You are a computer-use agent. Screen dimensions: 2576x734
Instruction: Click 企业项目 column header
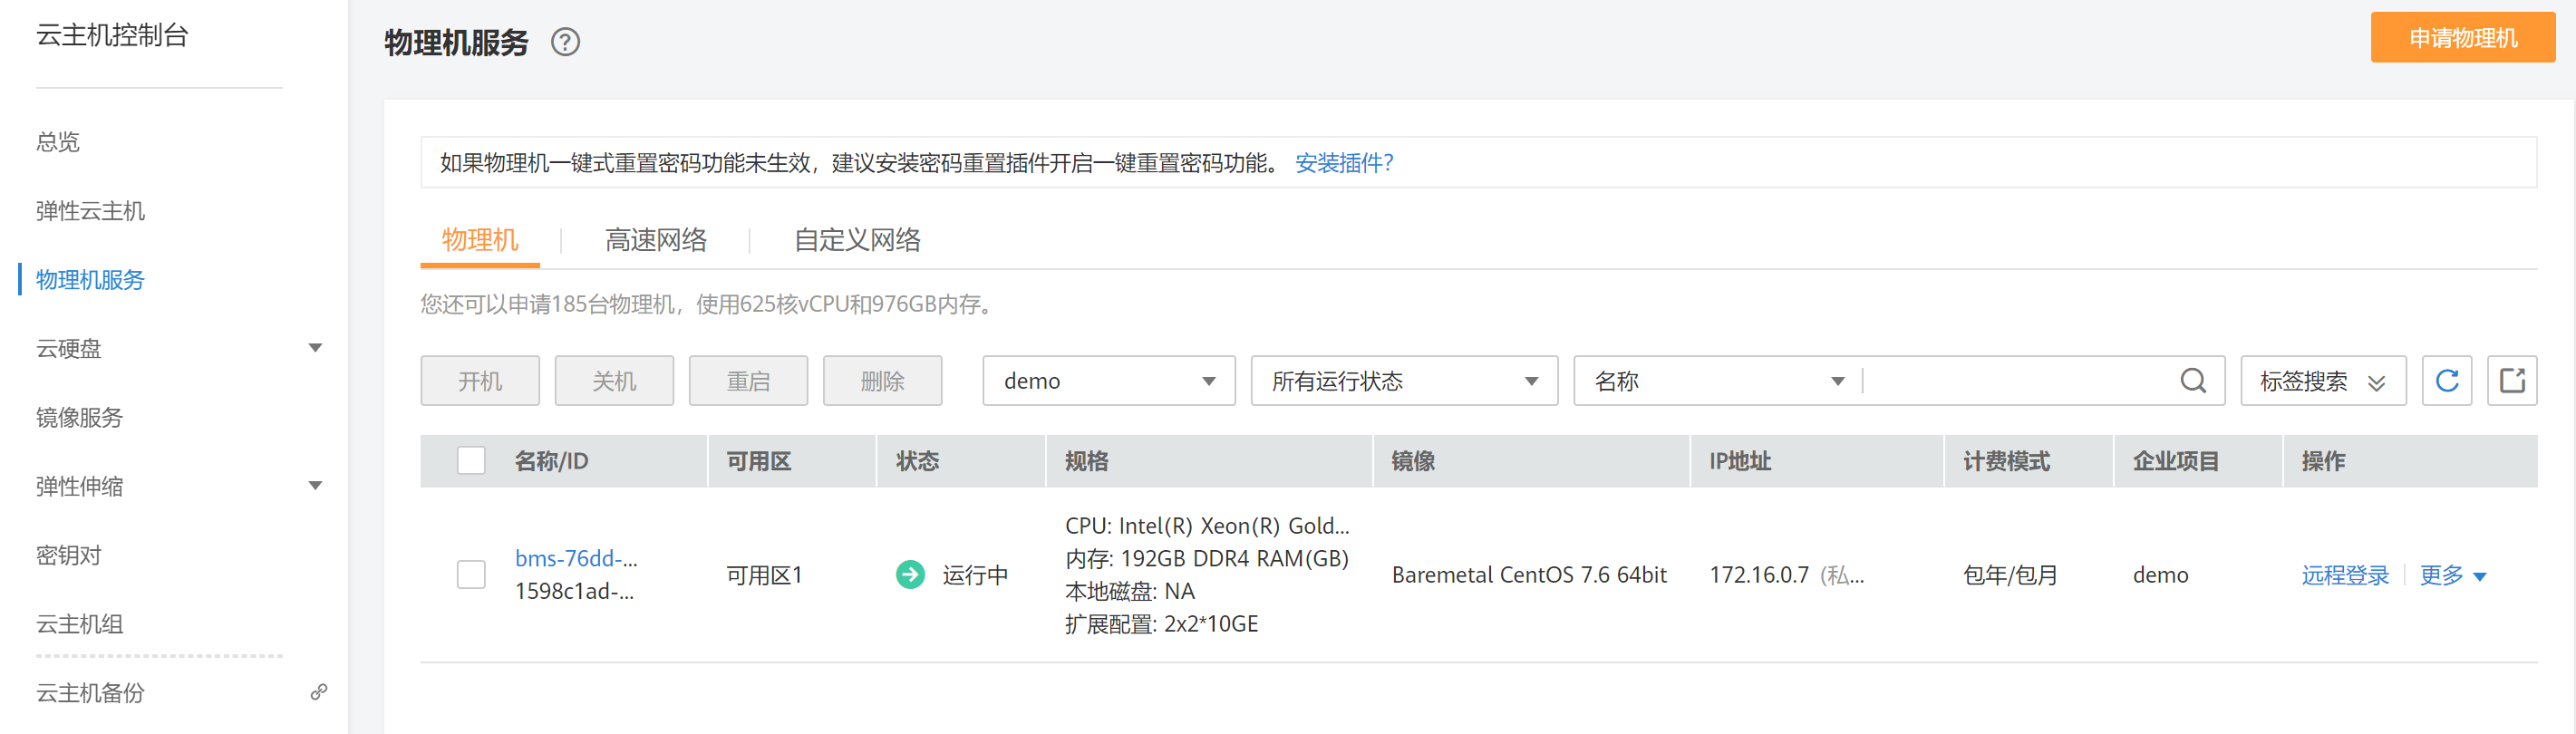(x=2175, y=461)
